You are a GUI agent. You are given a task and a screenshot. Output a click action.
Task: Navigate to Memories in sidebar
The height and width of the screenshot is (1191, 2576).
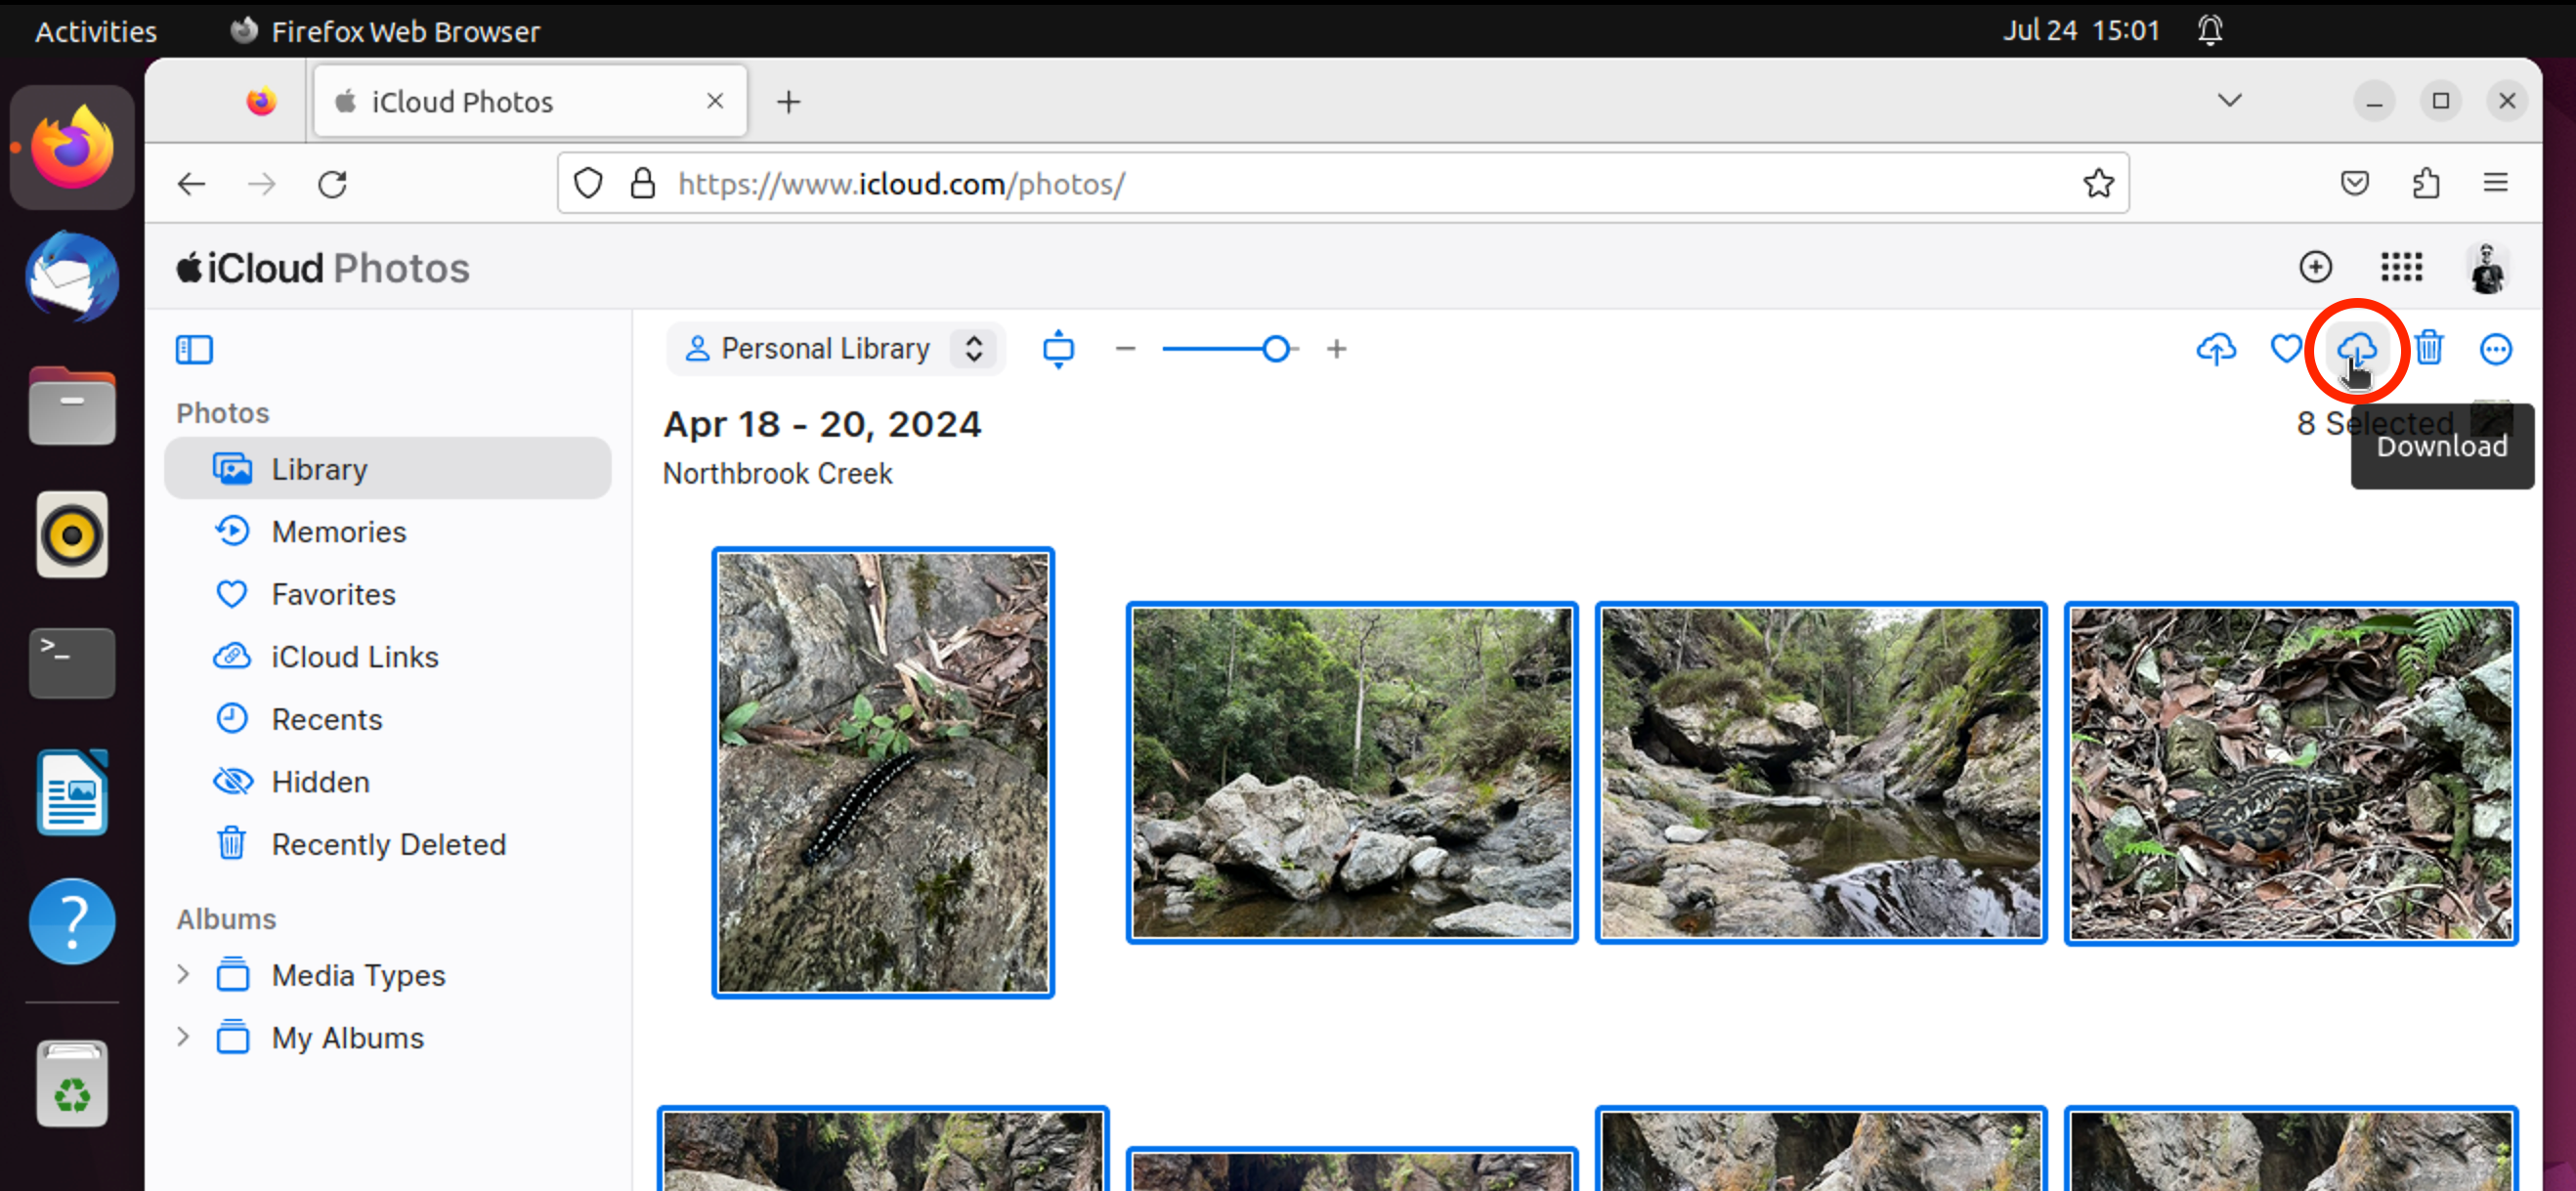pos(338,531)
